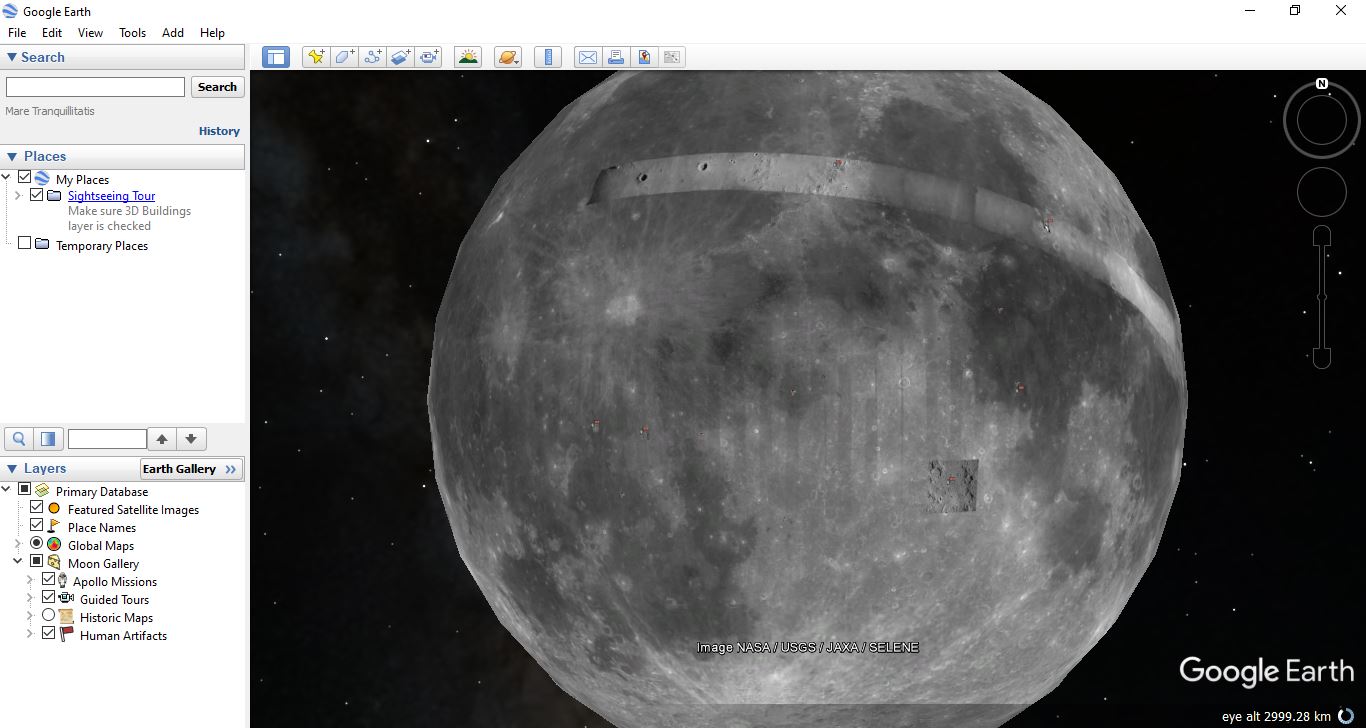Open the Add menu
Viewport: 1366px width, 728px height.
click(173, 32)
